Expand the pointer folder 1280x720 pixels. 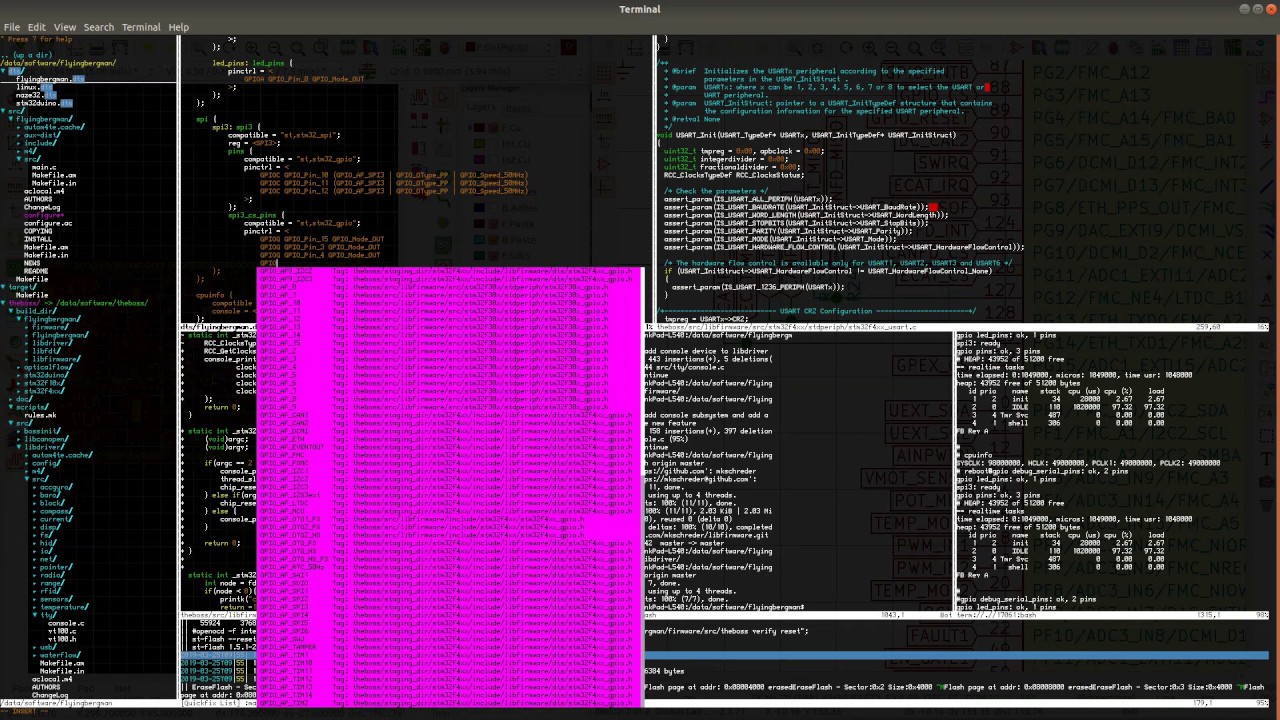pyautogui.click(x=54, y=567)
